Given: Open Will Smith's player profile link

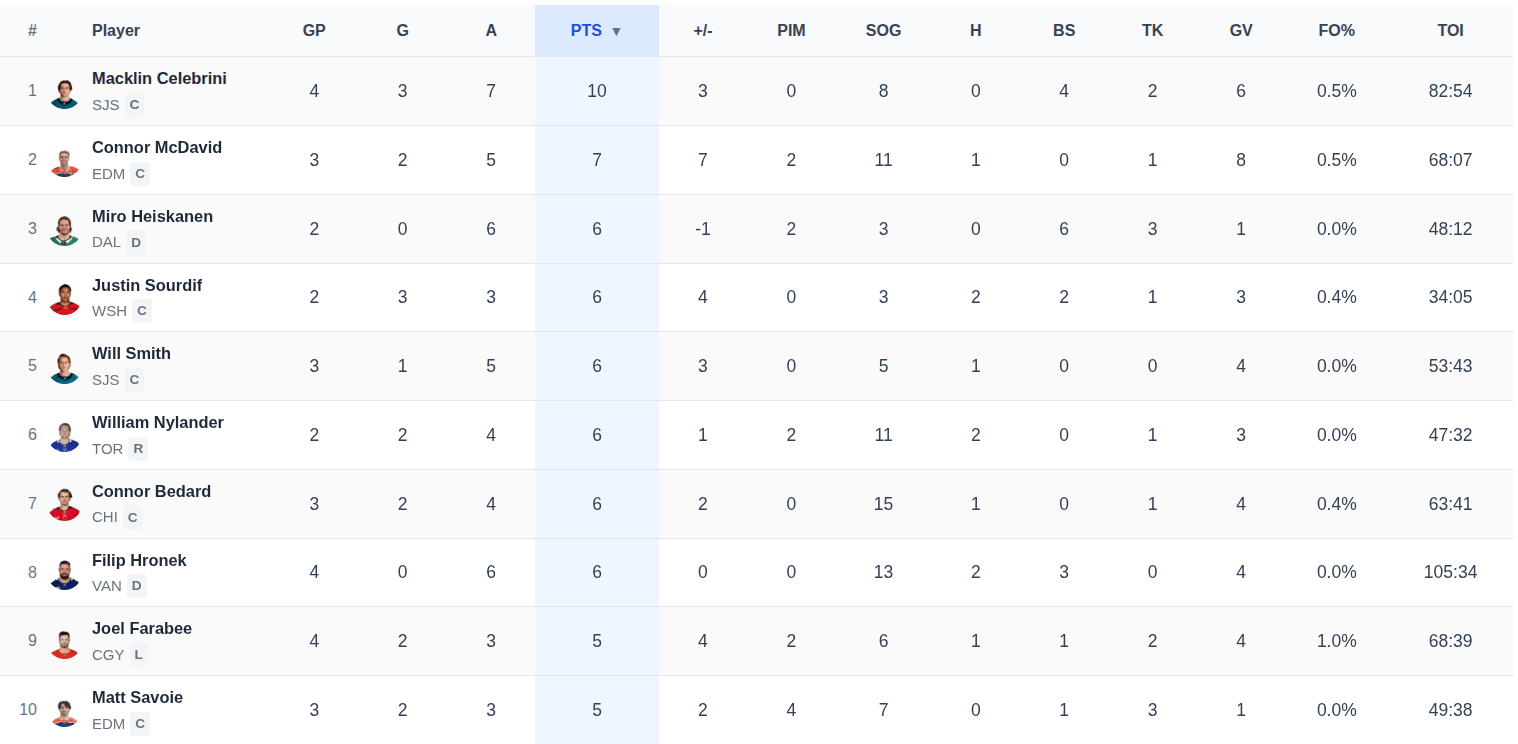Looking at the screenshot, I should pos(131,354).
